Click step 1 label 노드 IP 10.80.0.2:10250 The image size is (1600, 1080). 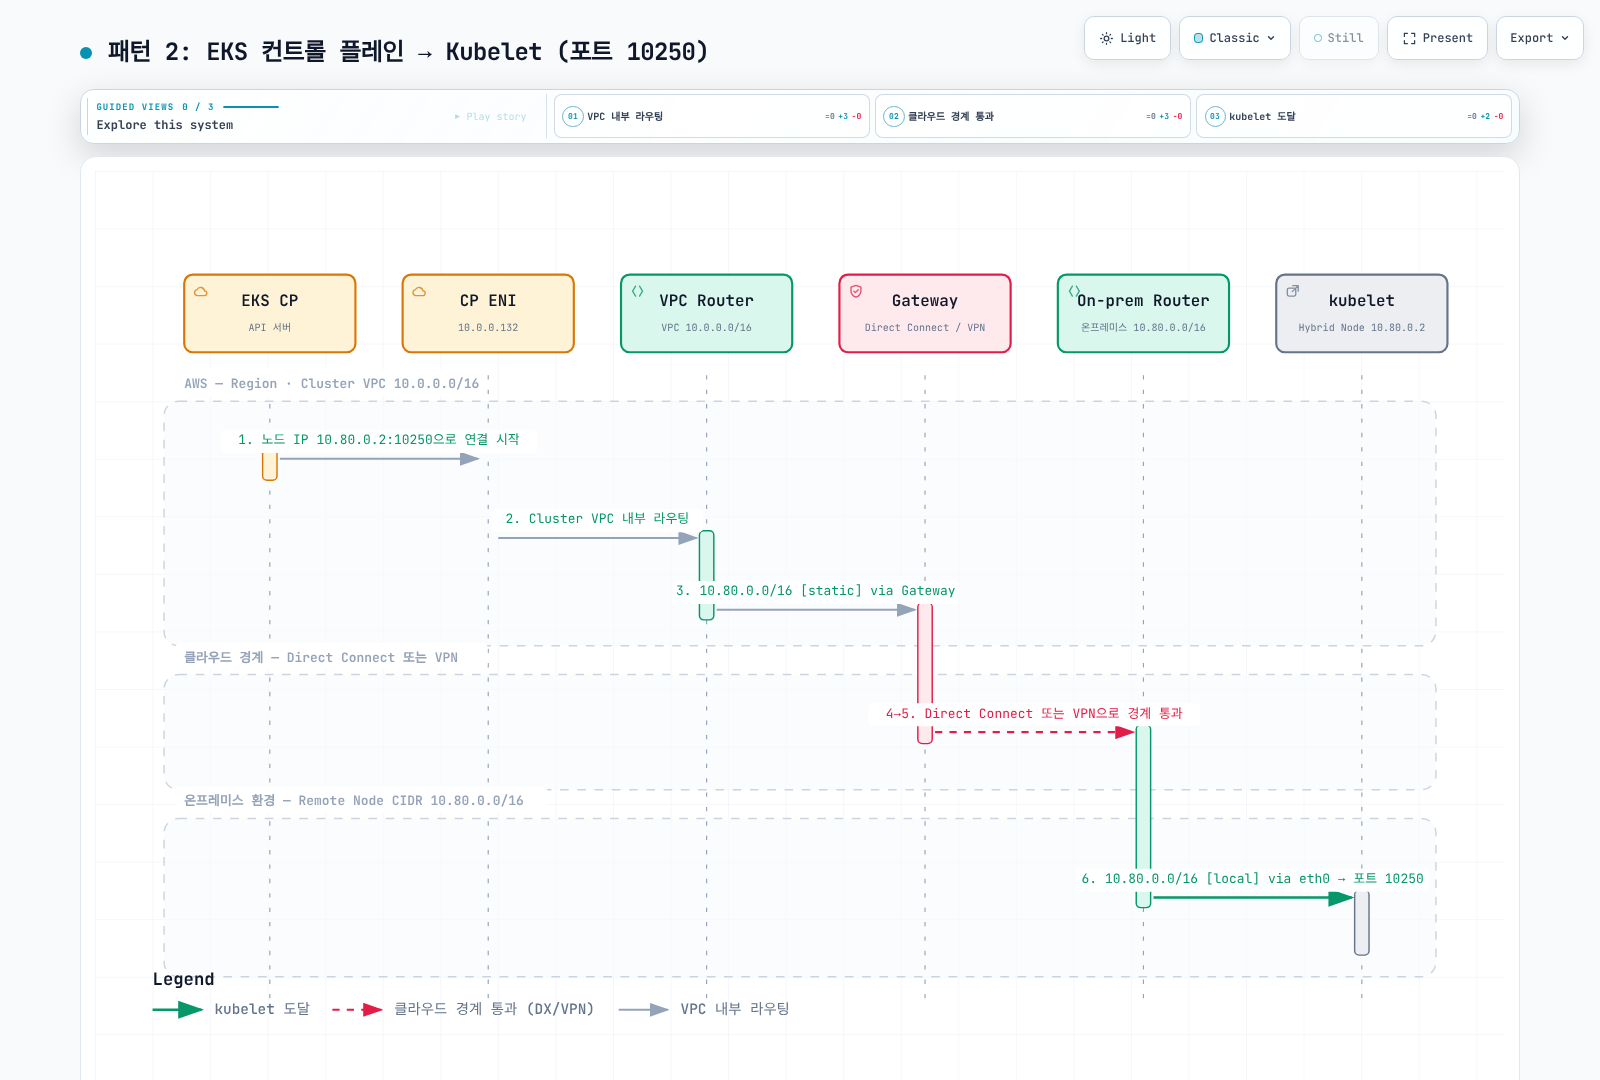pos(378,439)
